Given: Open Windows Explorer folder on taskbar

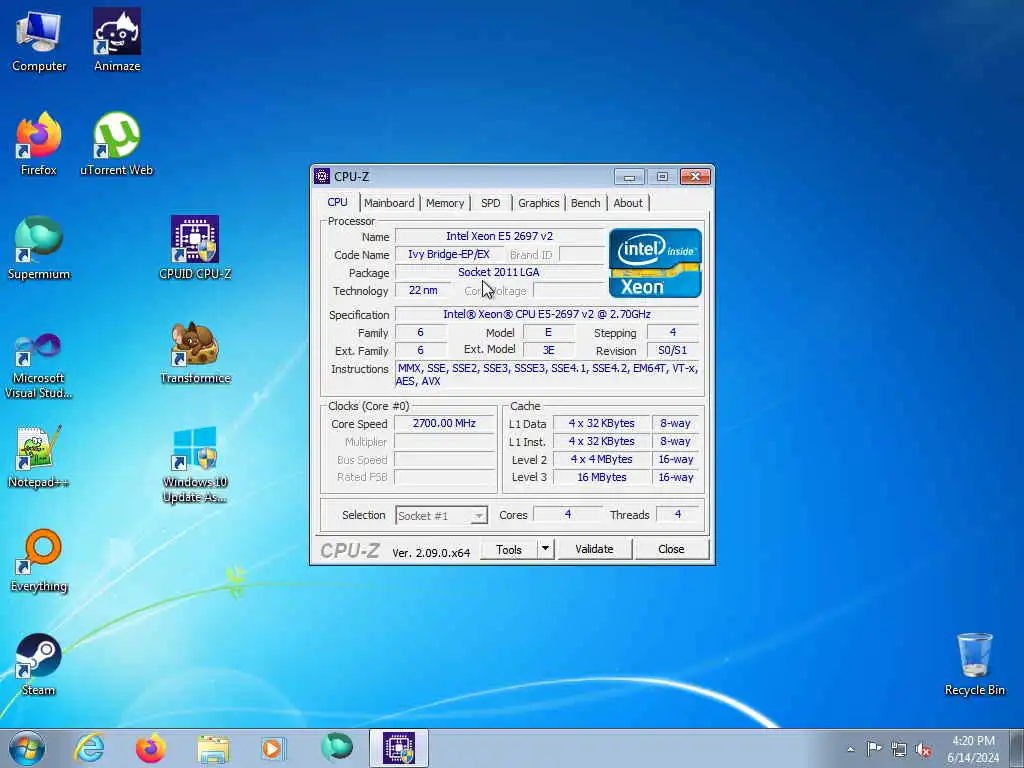Looking at the screenshot, I should coord(213,750).
